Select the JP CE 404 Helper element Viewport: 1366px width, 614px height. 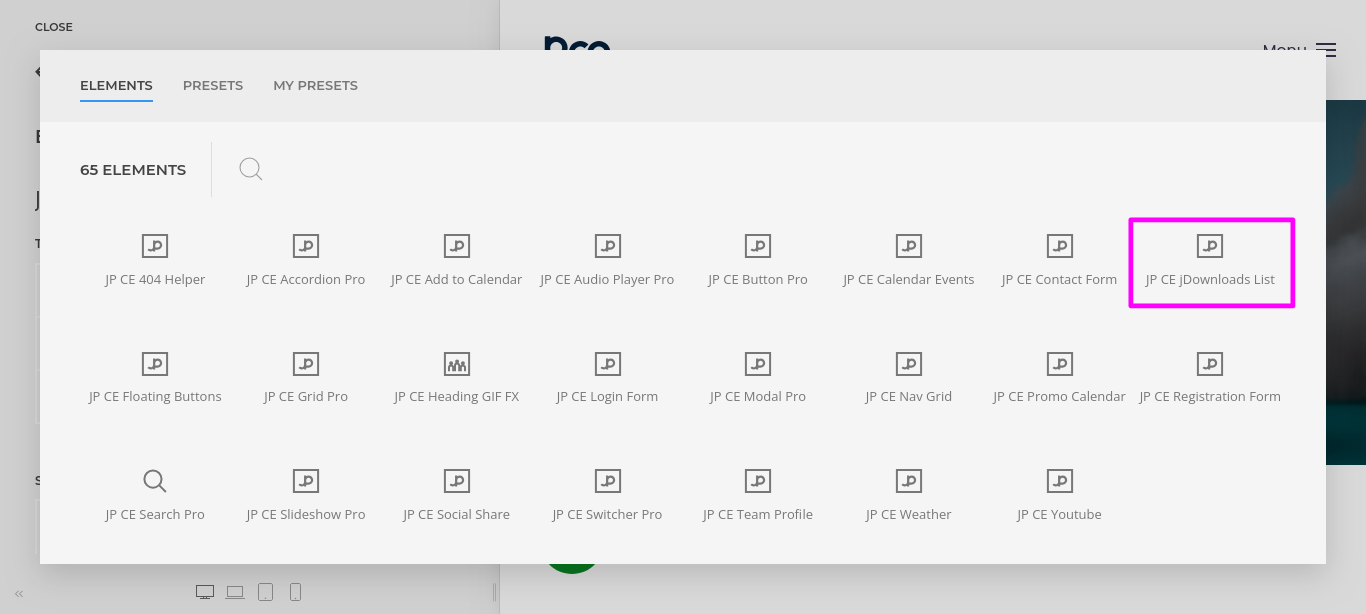[x=155, y=262]
